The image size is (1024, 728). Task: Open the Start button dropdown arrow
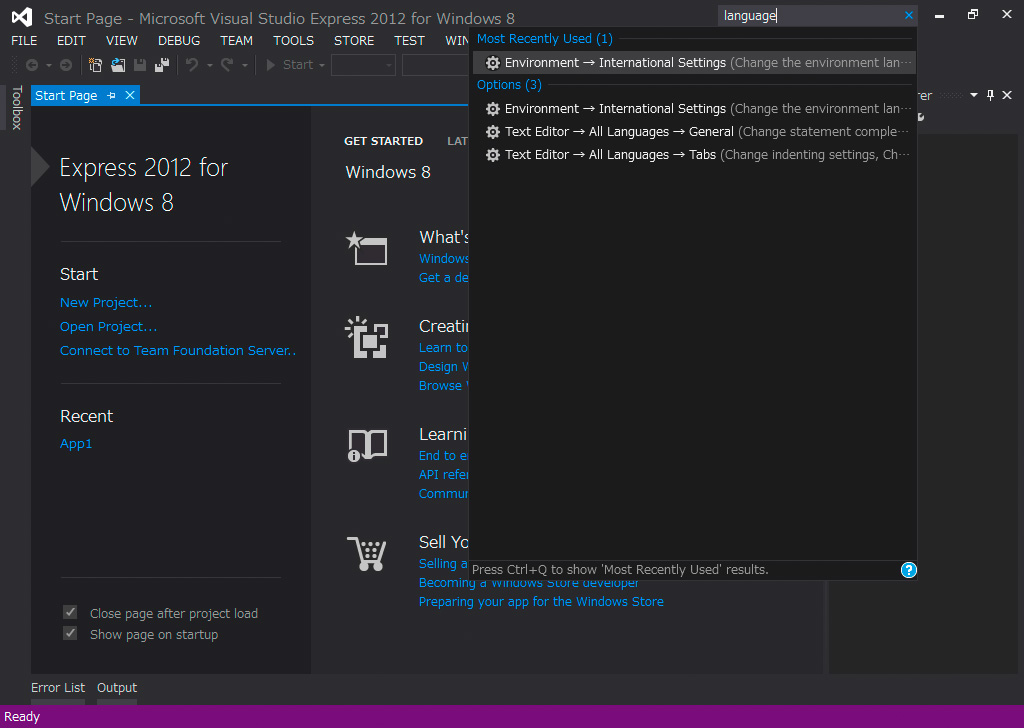[x=321, y=65]
